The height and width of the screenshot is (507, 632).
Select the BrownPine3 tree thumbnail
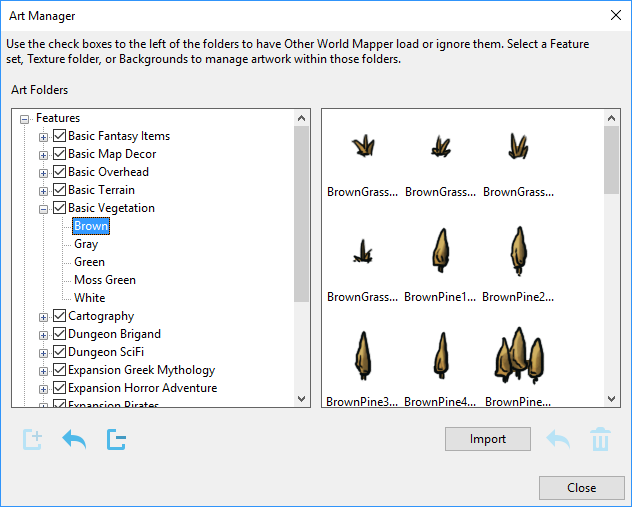362,357
